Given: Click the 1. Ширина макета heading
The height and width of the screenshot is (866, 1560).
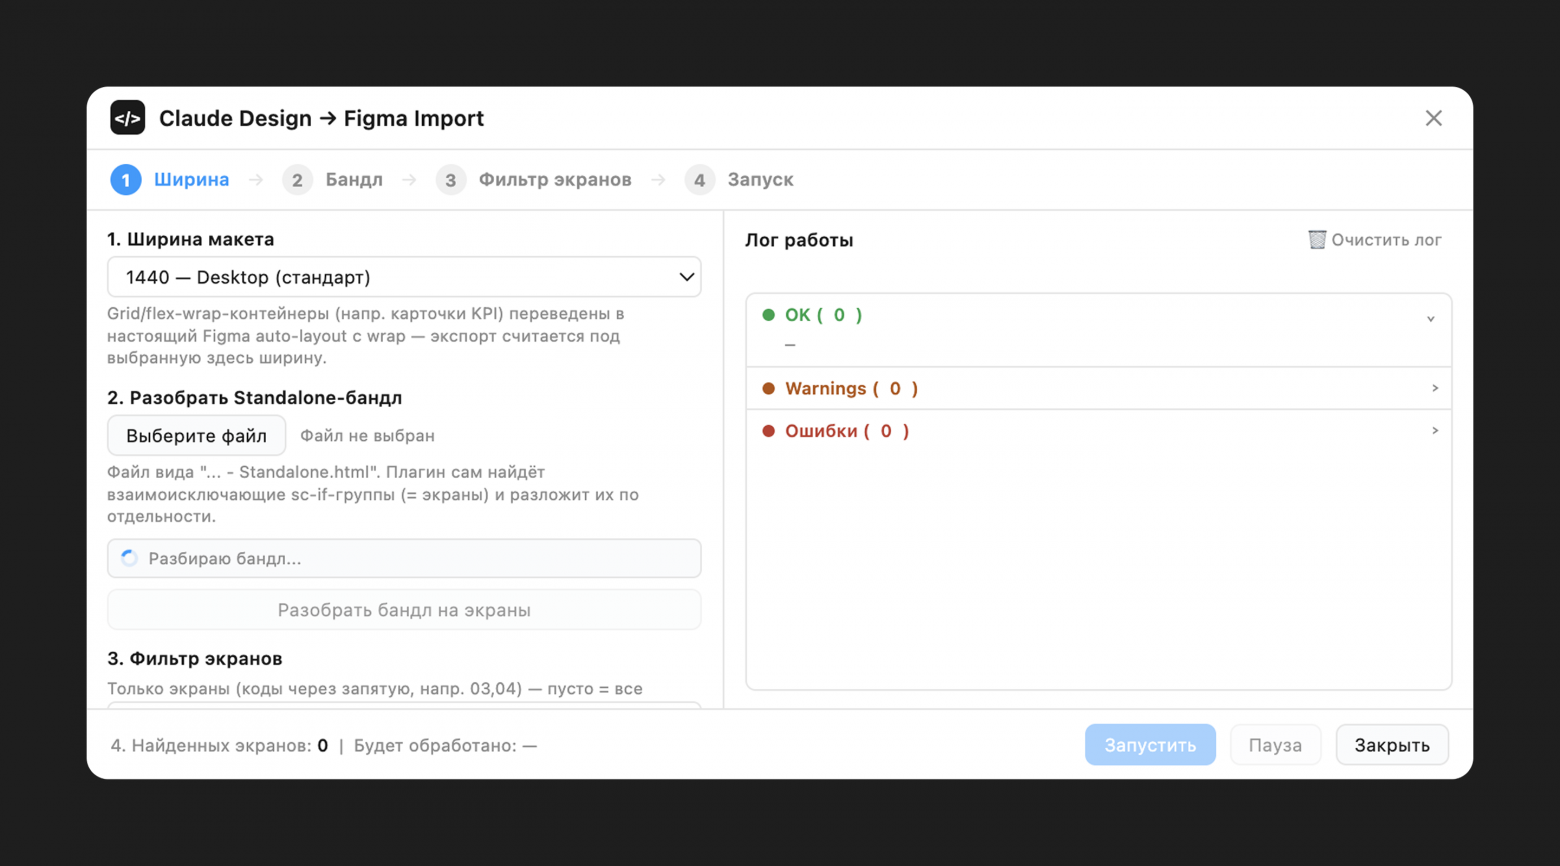Looking at the screenshot, I should [x=190, y=239].
